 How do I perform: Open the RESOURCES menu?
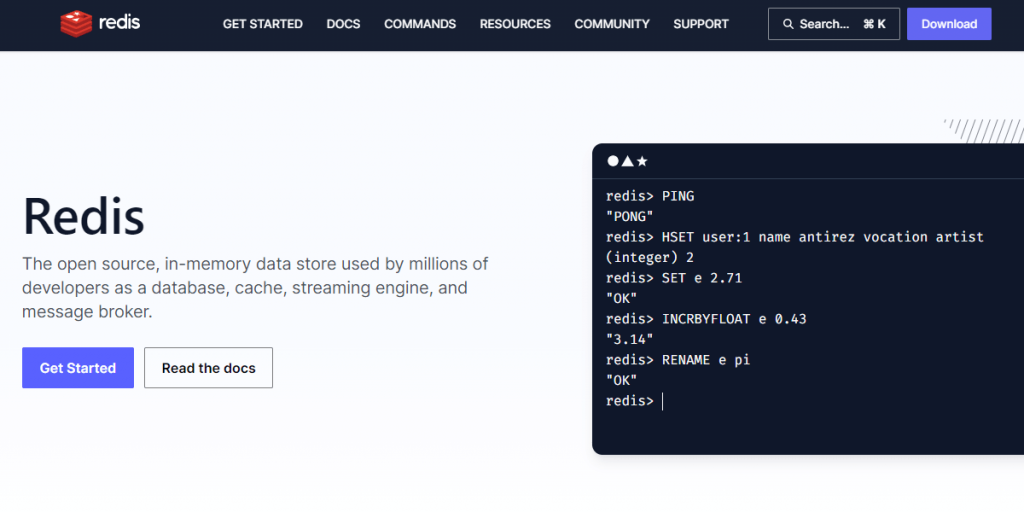click(515, 24)
